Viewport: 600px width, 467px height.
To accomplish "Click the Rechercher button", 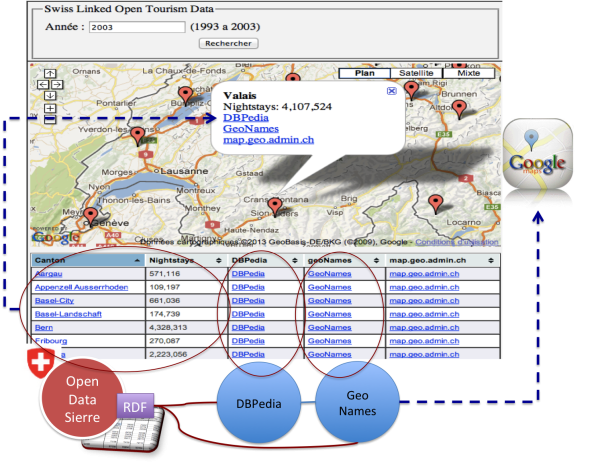I will click(x=228, y=43).
